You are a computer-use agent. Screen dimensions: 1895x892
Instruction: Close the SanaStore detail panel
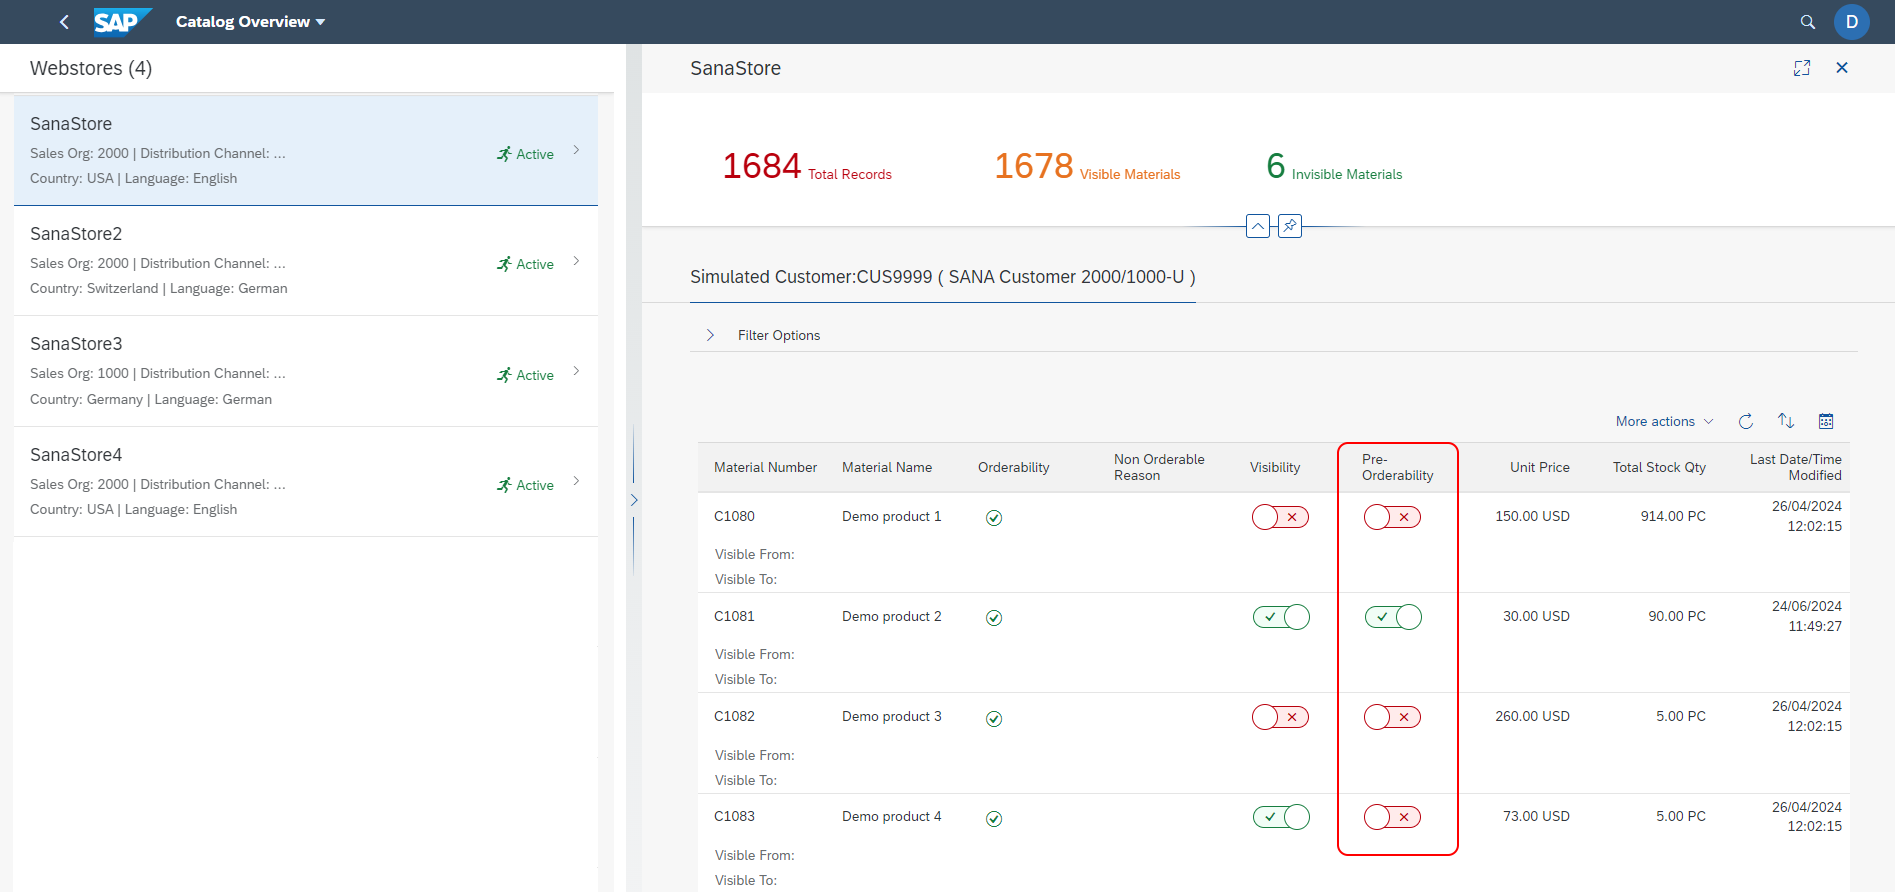pyautogui.click(x=1842, y=68)
